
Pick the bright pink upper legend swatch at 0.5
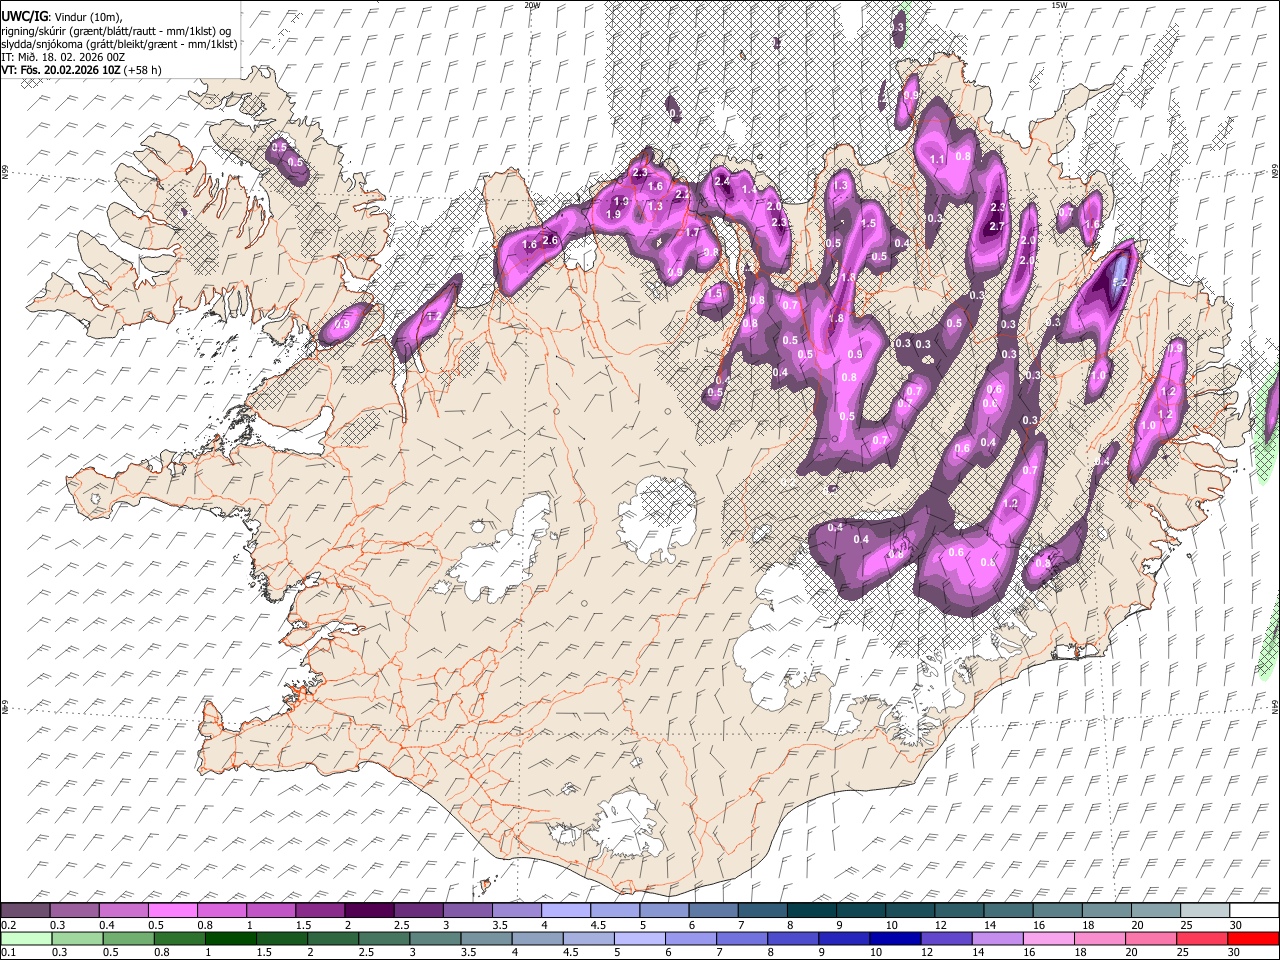pos(174,910)
